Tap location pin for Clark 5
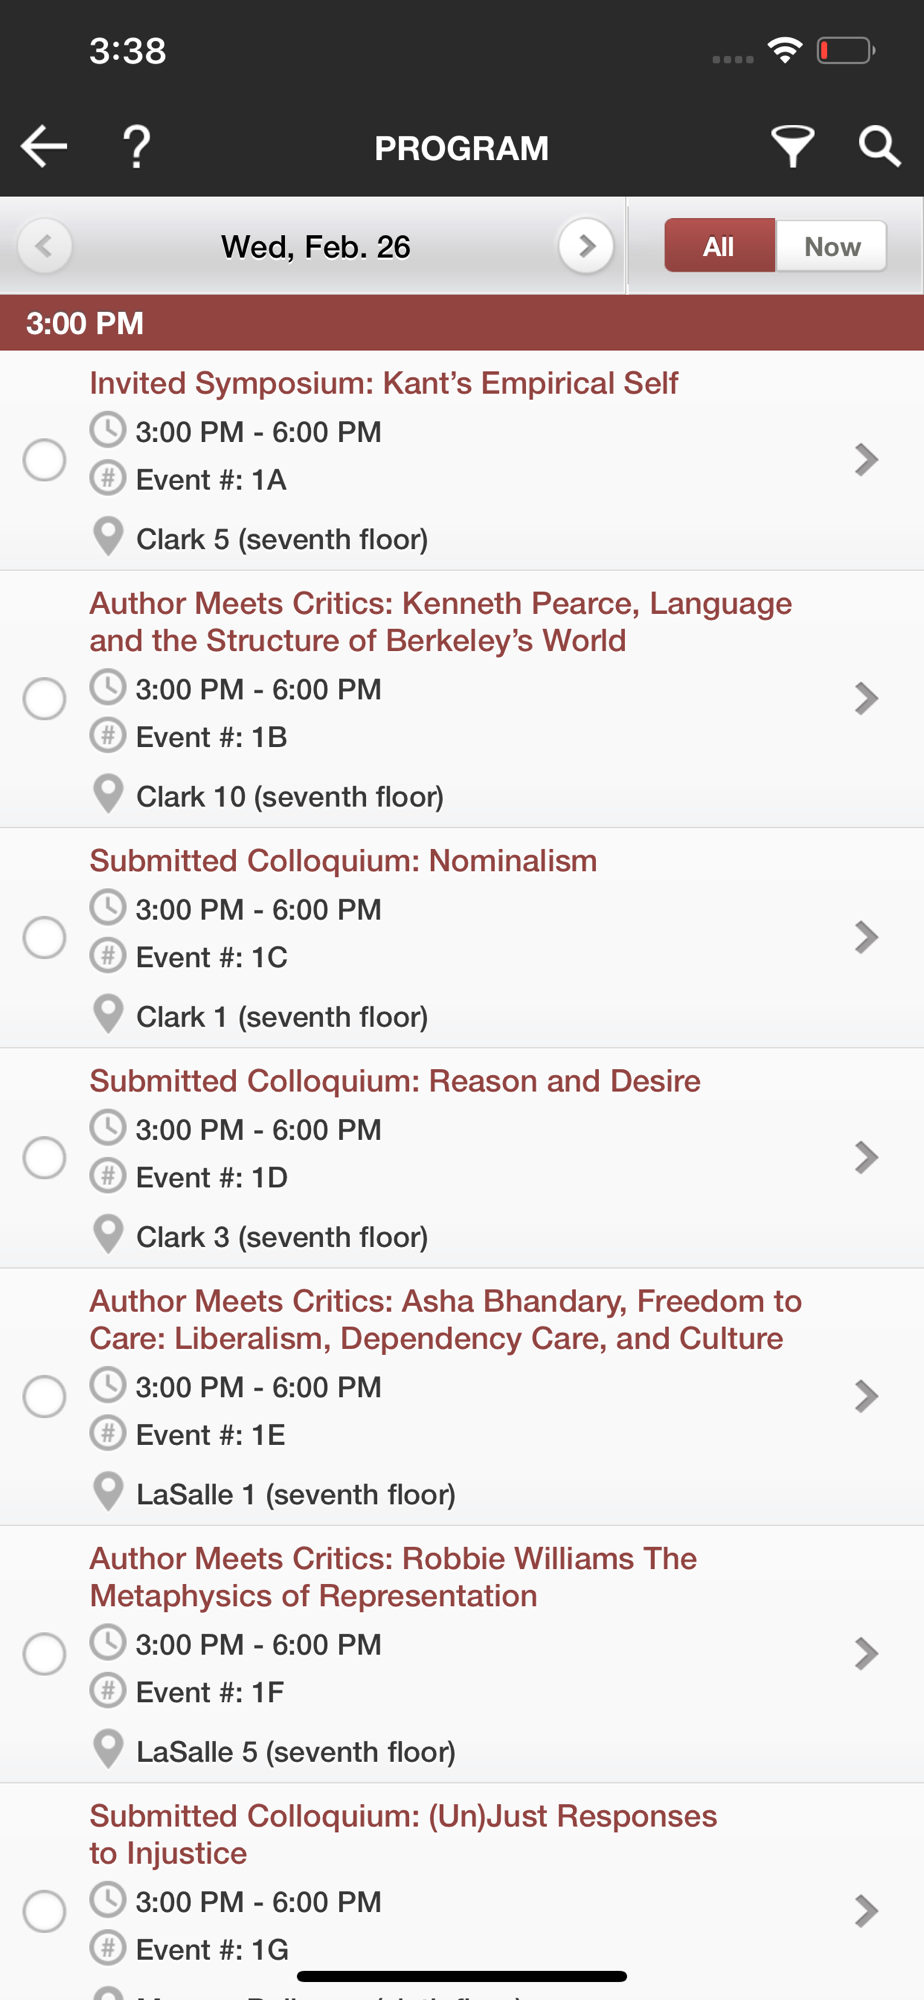 pos(108,537)
